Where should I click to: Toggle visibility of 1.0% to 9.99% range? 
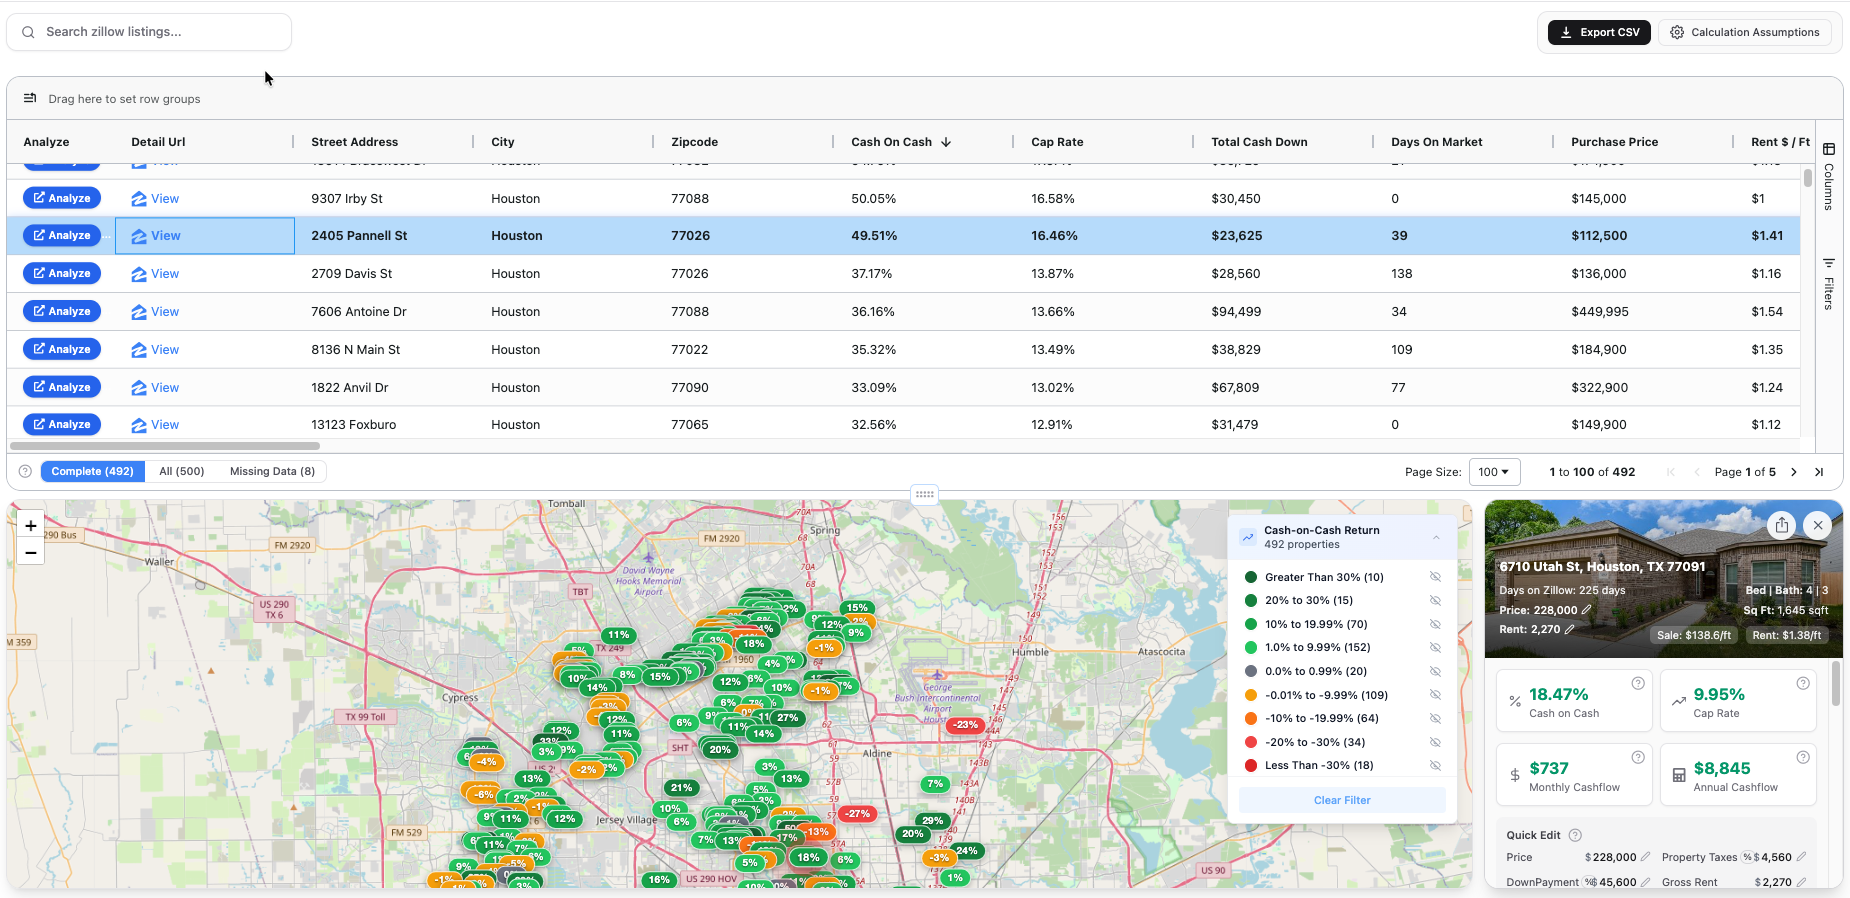tap(1435, 648)
